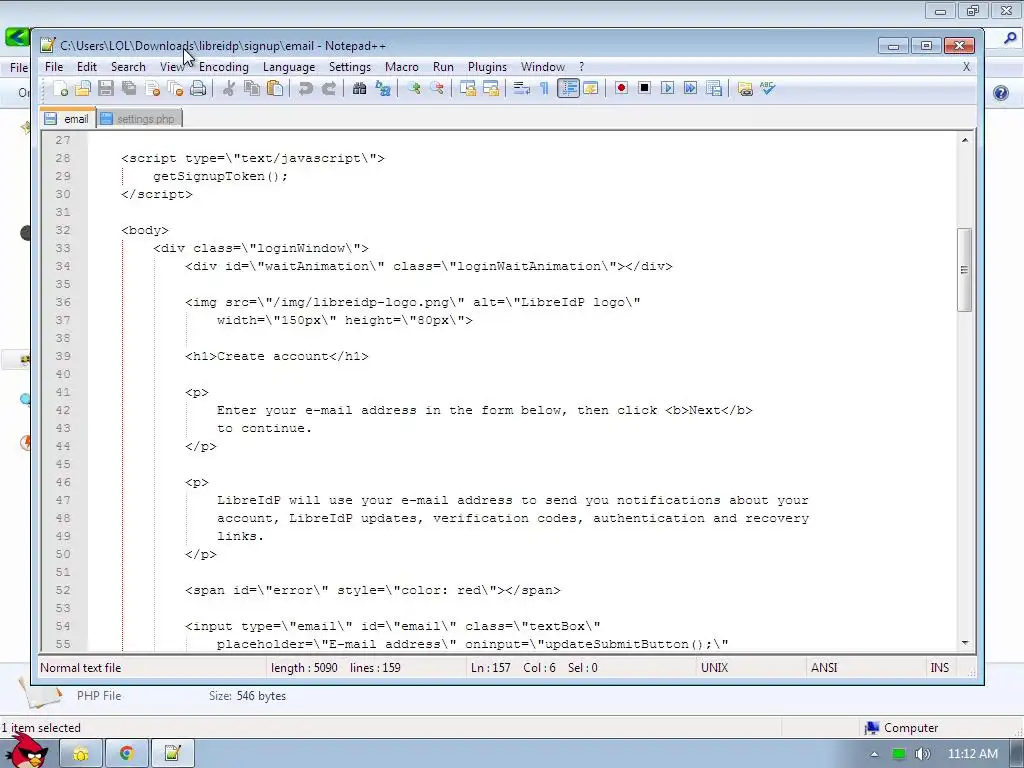1024x768 pixels.
Task: Open the ? help menu
Action: coord(581,67)
